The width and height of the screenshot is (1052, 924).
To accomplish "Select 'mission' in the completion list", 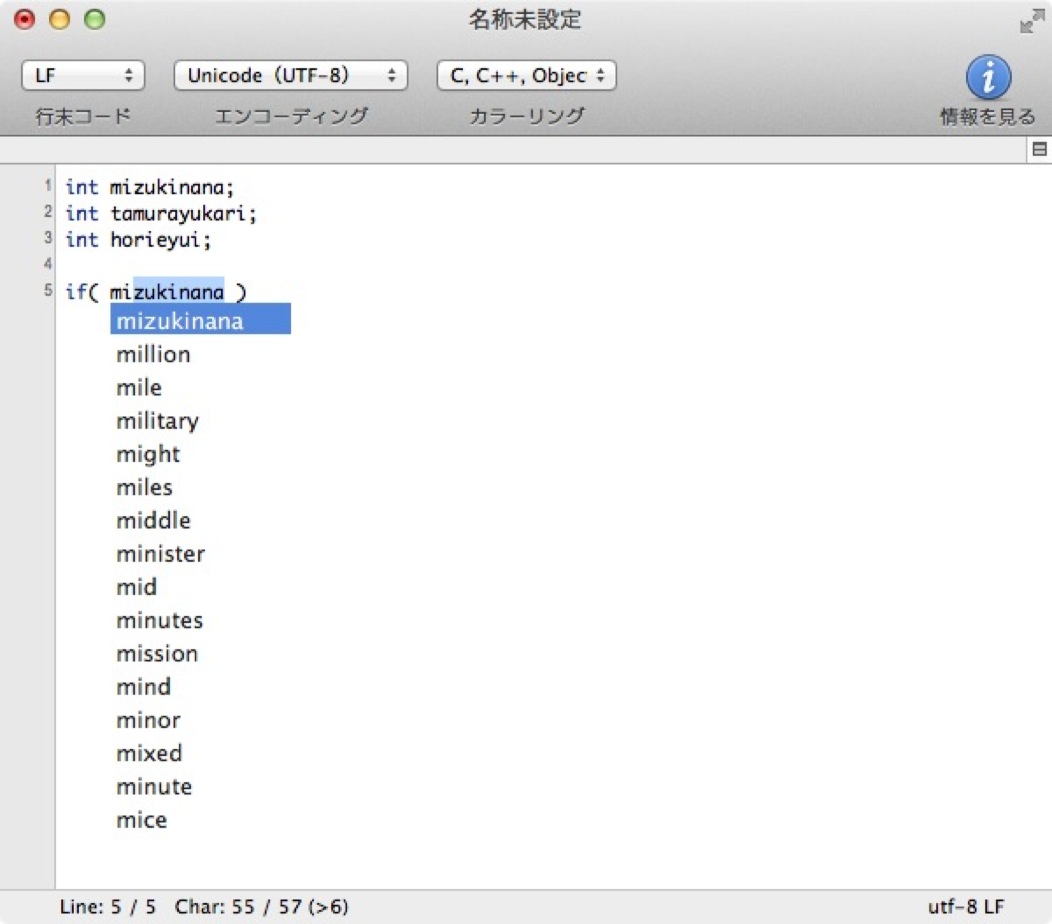I will (157, 654).
